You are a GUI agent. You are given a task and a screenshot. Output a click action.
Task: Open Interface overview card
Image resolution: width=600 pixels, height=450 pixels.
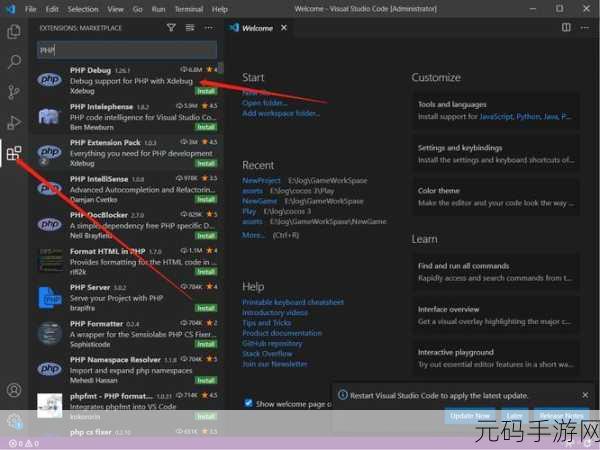coord(496,315)
